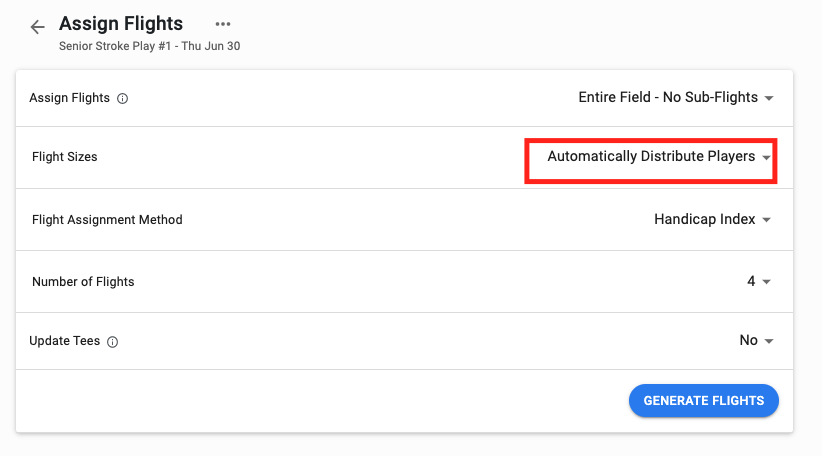822x456 pixels.
Task: Click the arrow next to Entire Field option
Action: click(769, 99)
